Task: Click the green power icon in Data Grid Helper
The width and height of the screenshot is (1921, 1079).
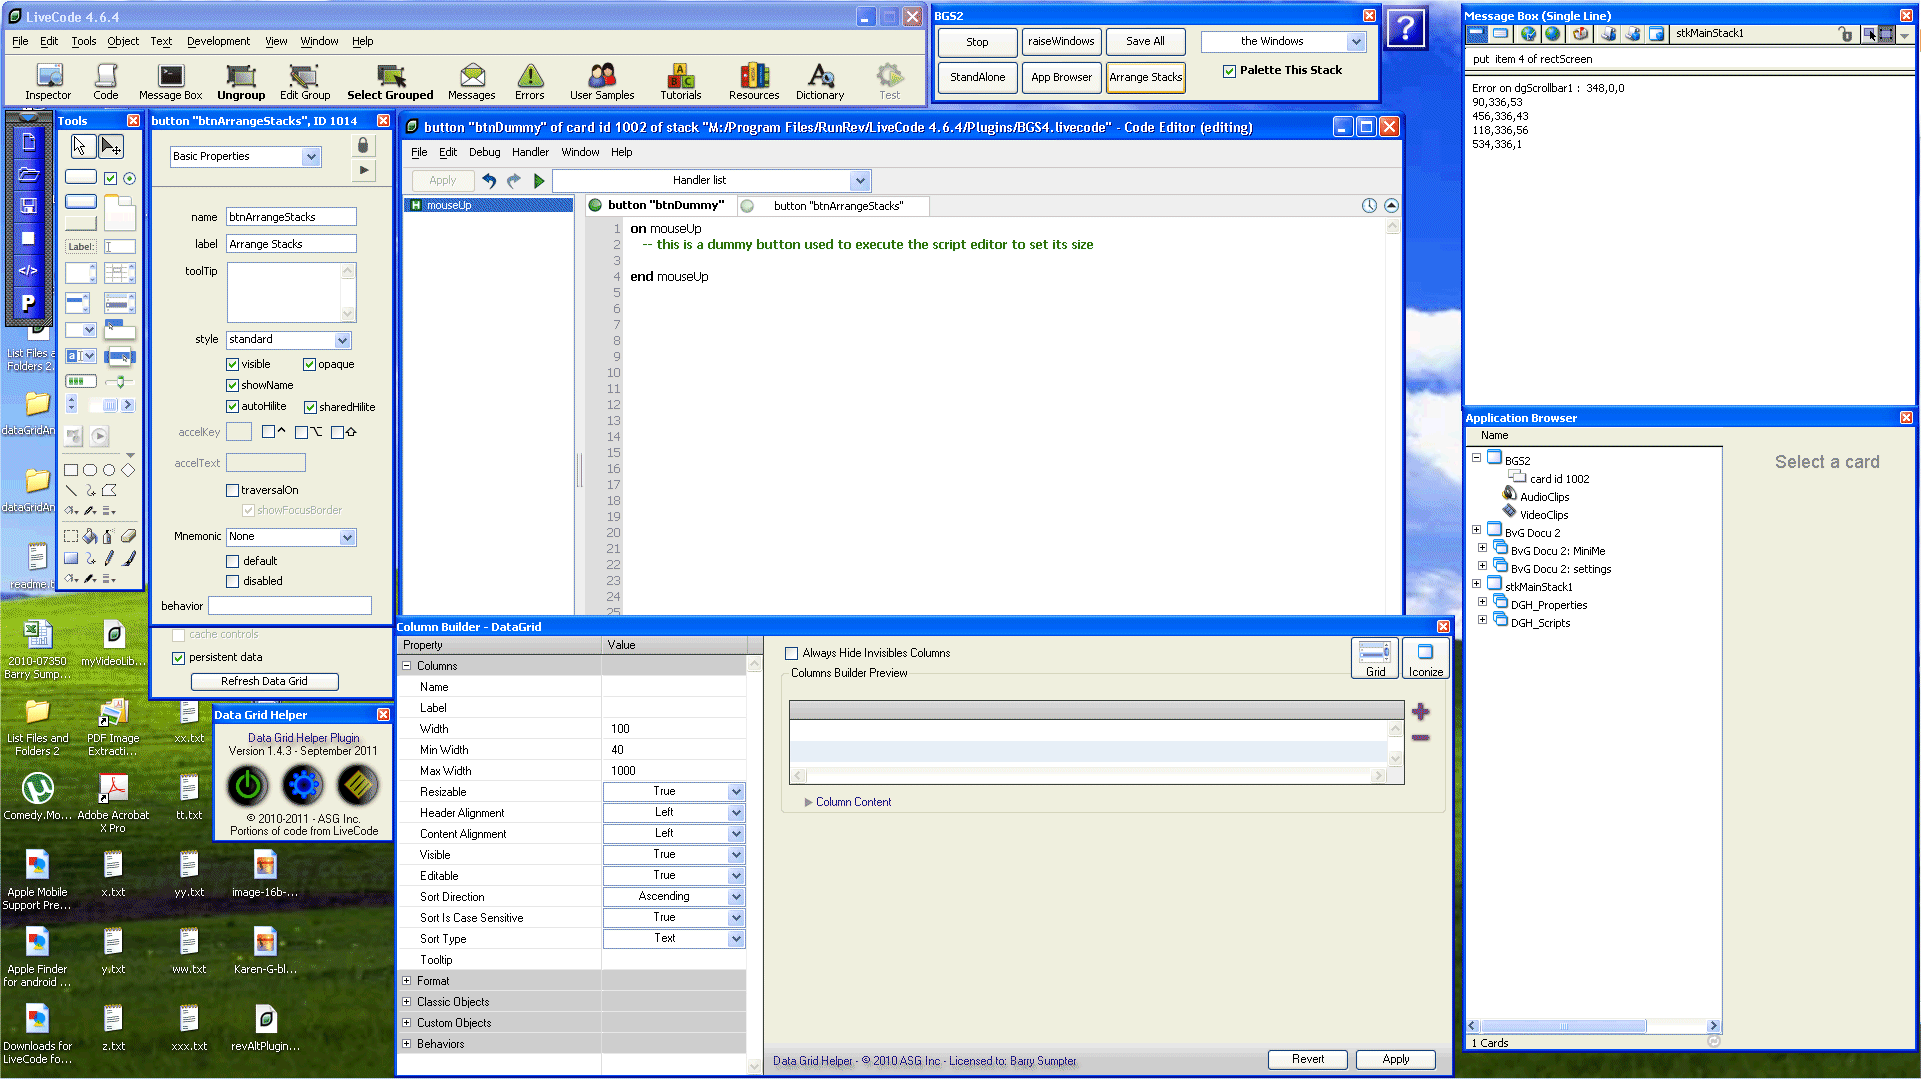Action: pyautogui.click(x=248, y=786)
